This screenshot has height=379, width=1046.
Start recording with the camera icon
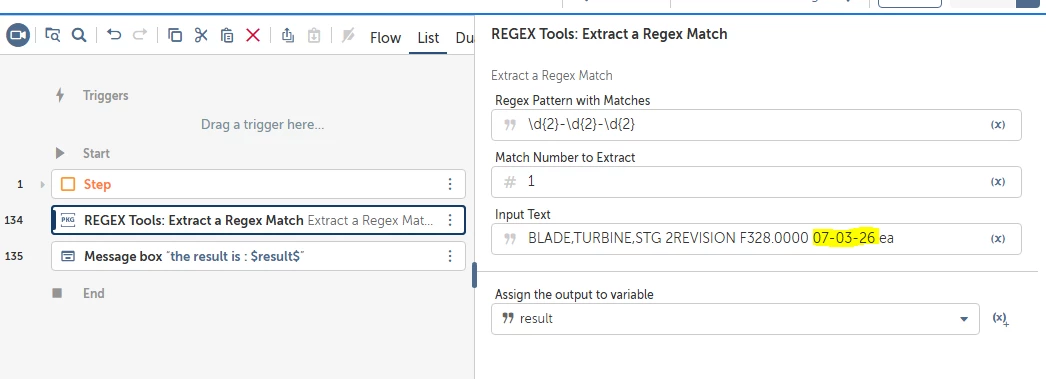point(18,35)
